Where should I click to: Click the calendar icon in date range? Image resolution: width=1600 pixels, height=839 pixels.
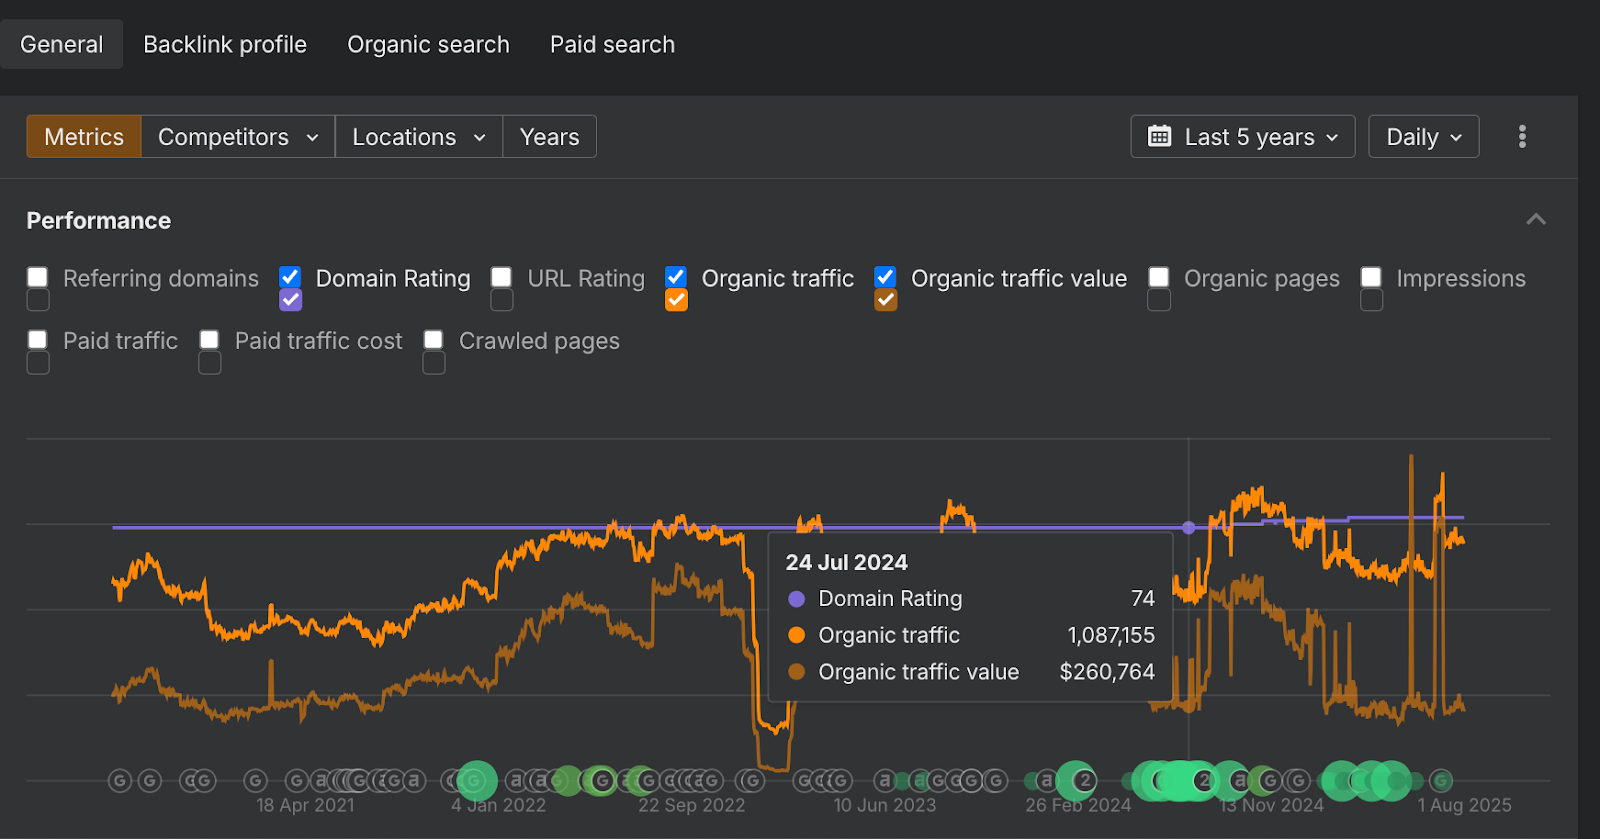click(1159, 137)
